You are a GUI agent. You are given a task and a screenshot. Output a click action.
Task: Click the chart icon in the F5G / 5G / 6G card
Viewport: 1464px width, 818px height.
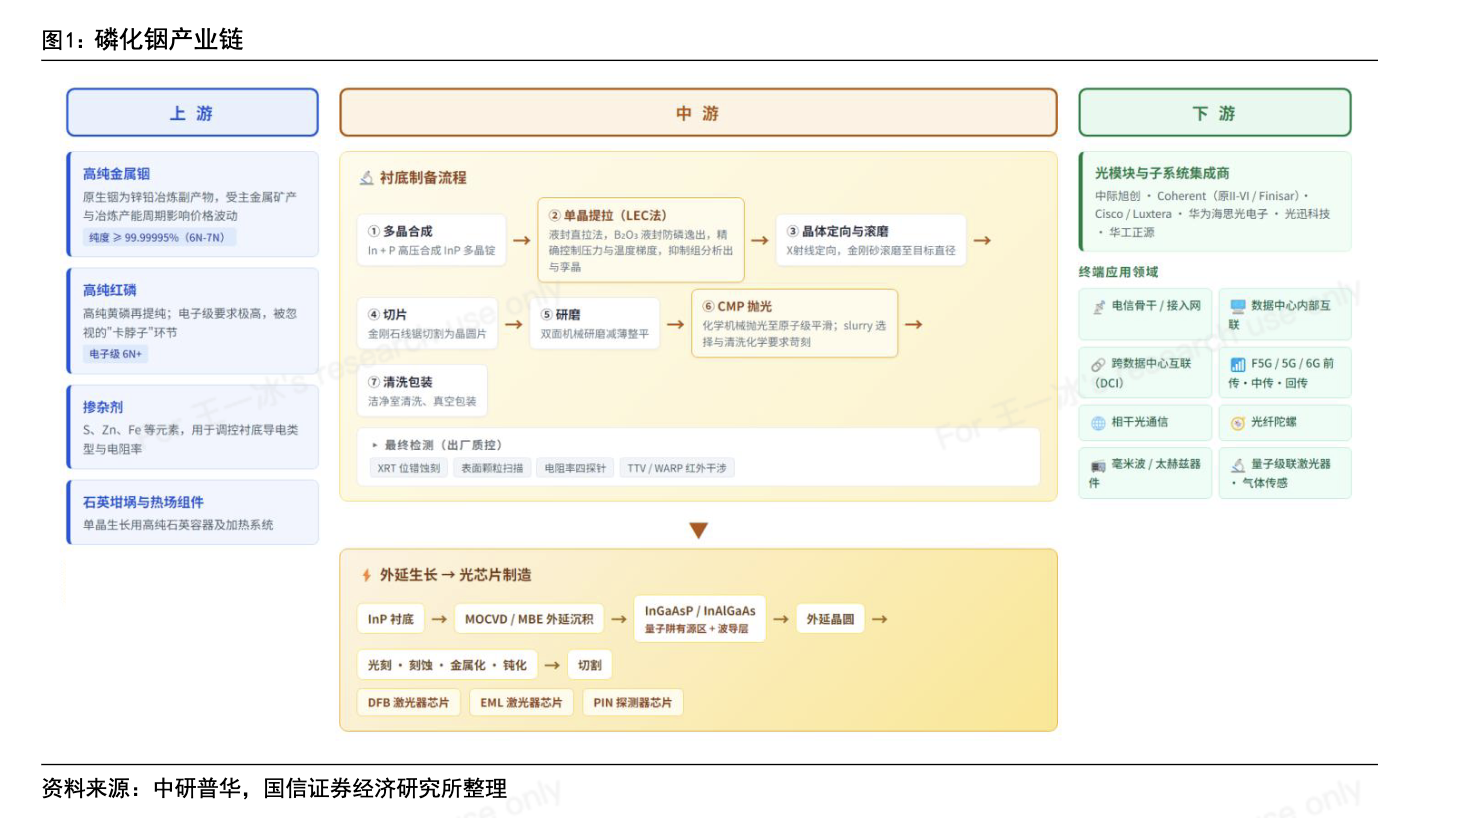pos(1238,365)
